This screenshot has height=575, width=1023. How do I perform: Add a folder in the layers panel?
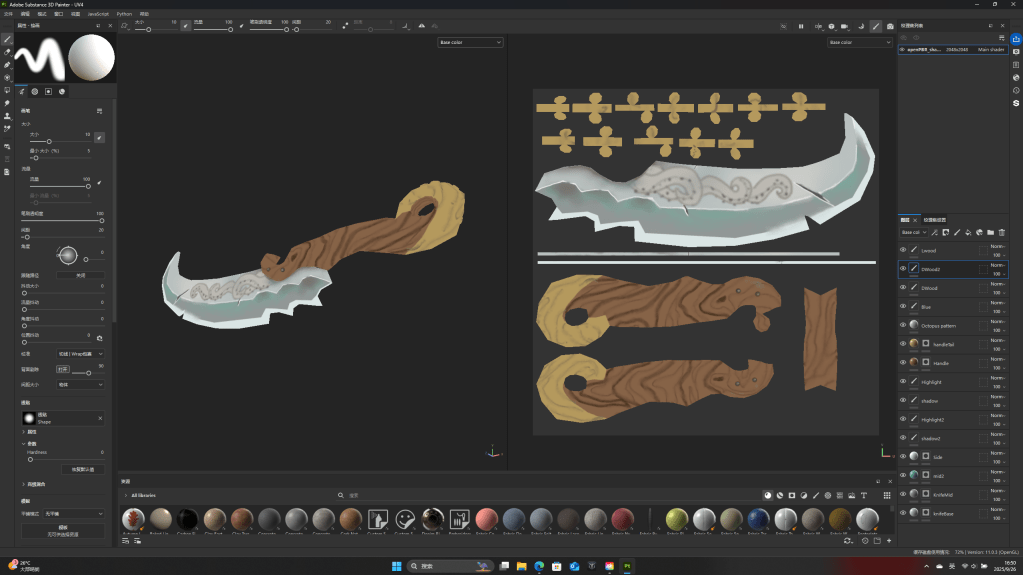click(990, 232)
